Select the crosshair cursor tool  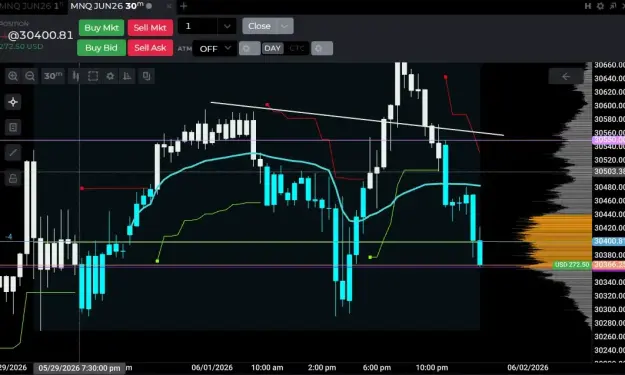click(13, 102)
